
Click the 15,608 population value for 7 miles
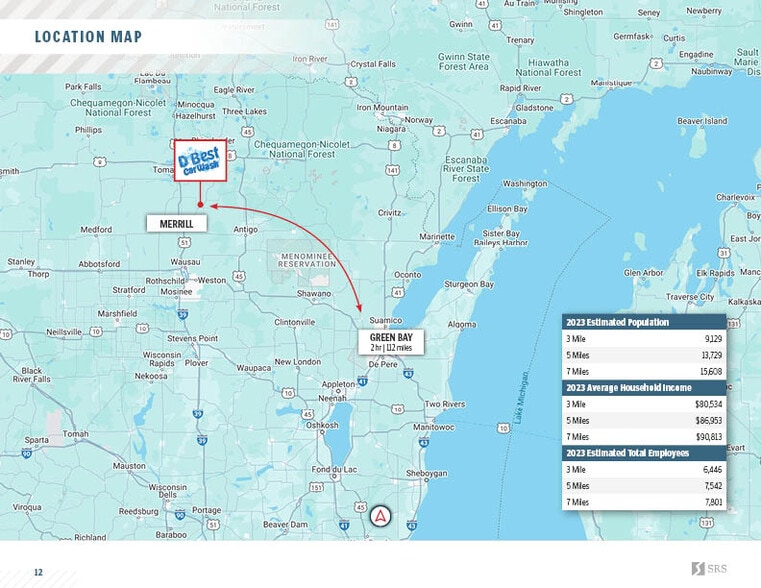coord(709,371)
